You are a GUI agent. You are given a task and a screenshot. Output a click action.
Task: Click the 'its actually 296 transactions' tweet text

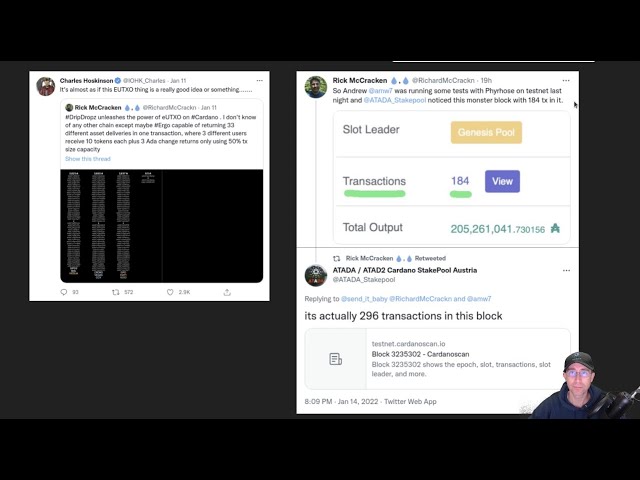(x=403, y=316)
